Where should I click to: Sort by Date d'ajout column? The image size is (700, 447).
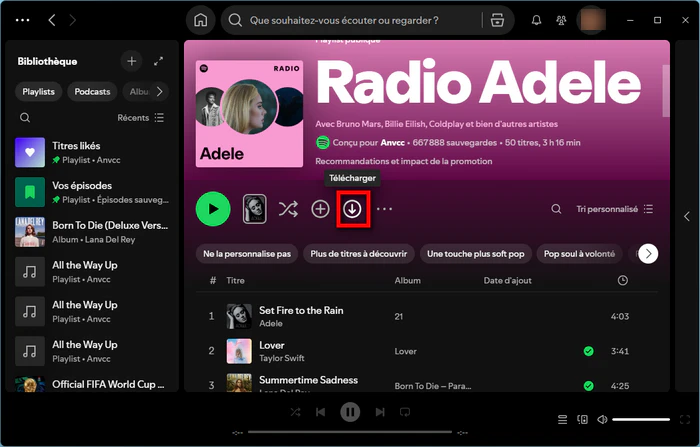pos(507,280)
